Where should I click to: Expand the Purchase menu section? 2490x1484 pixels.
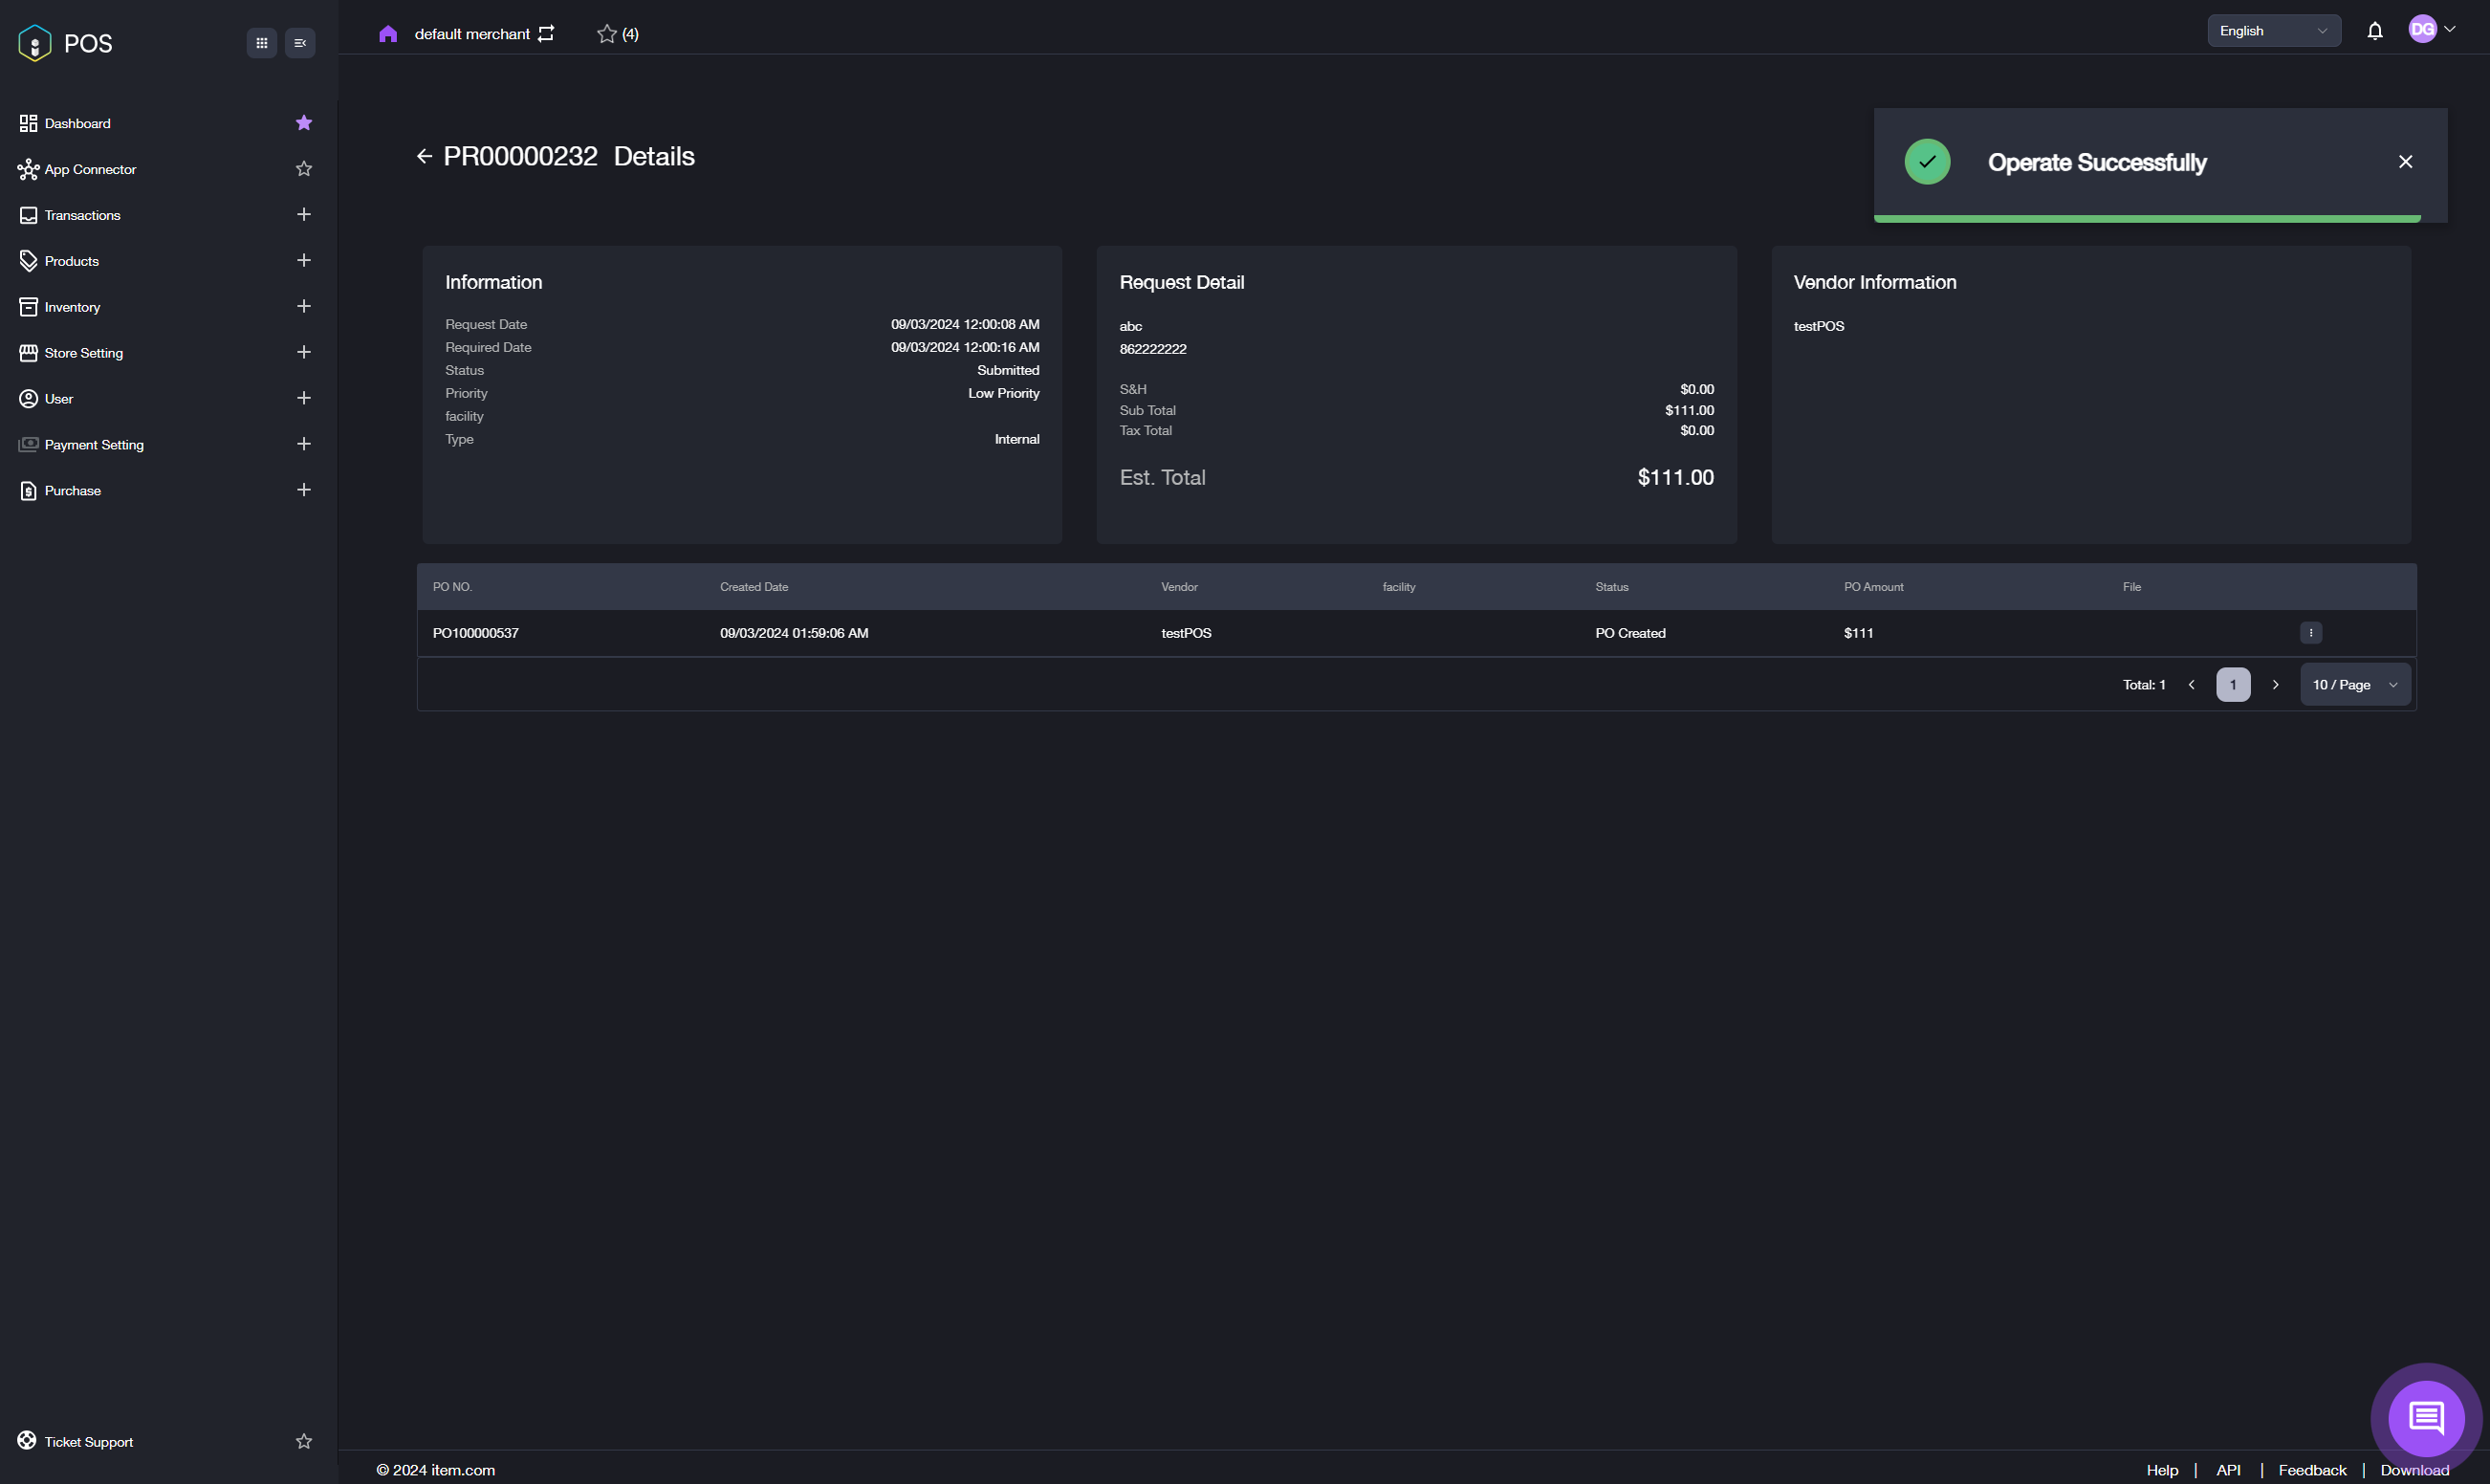(x=304, y=490)
